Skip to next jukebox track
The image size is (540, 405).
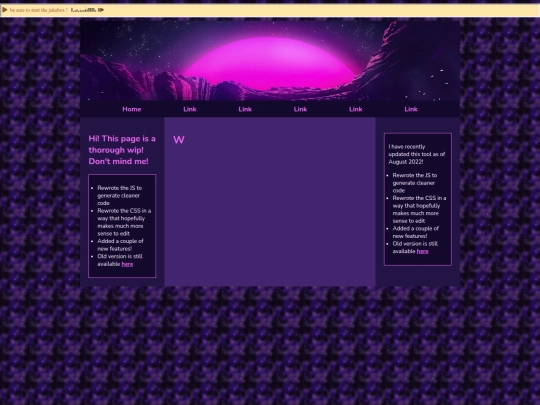tap(101, 10)
